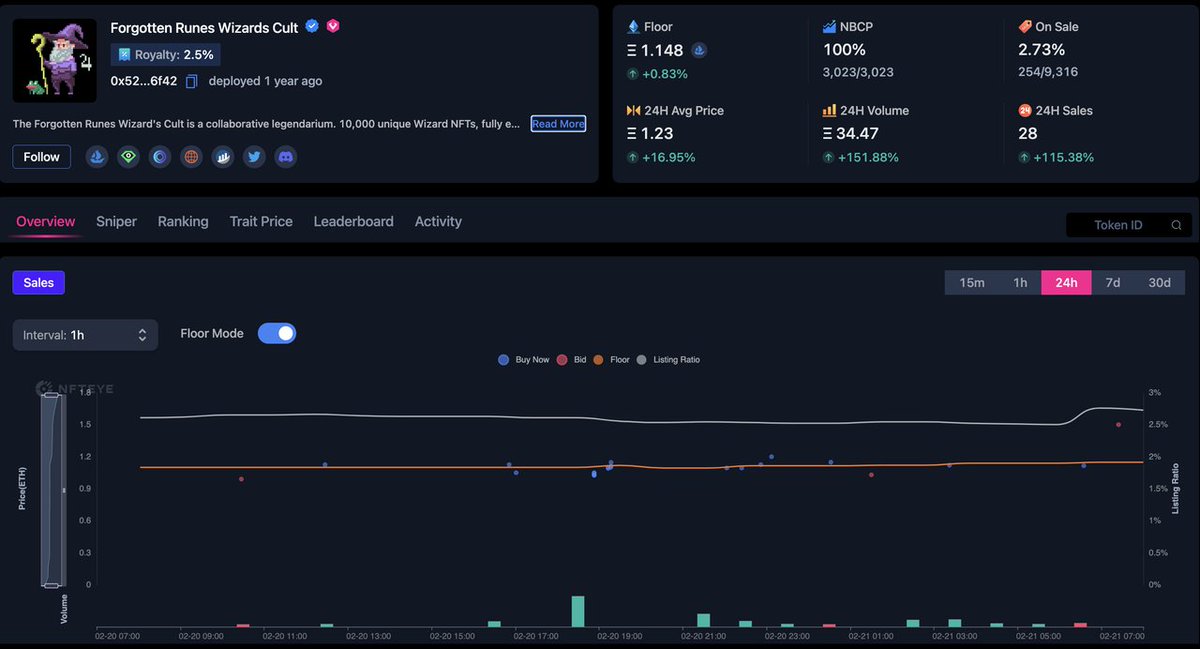Image resolution: width=1200 pixels, height=649 pixels.
Task: Open the LooksRare green eye icon
Action: (x=128, y=157)
